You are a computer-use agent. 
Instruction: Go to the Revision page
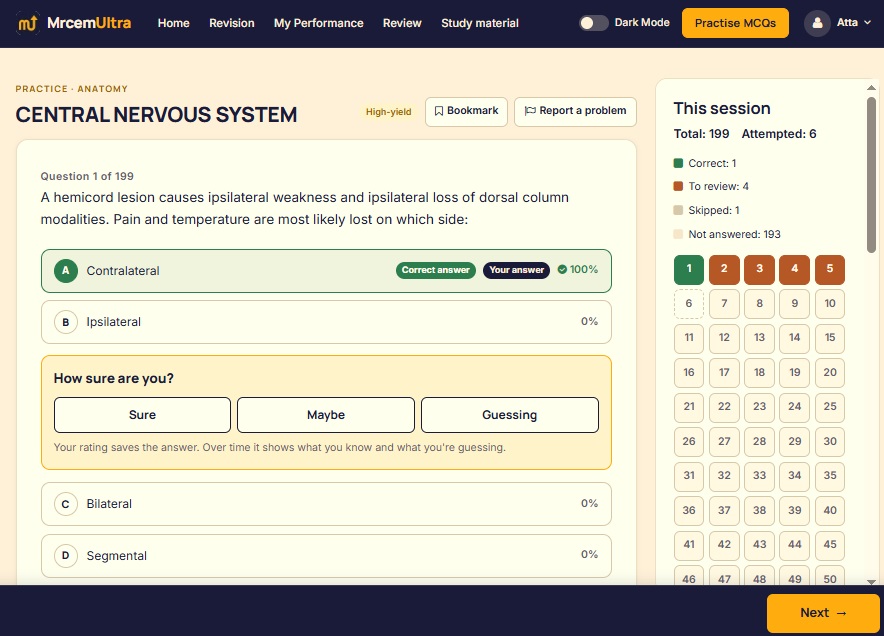tap(232, 23)
